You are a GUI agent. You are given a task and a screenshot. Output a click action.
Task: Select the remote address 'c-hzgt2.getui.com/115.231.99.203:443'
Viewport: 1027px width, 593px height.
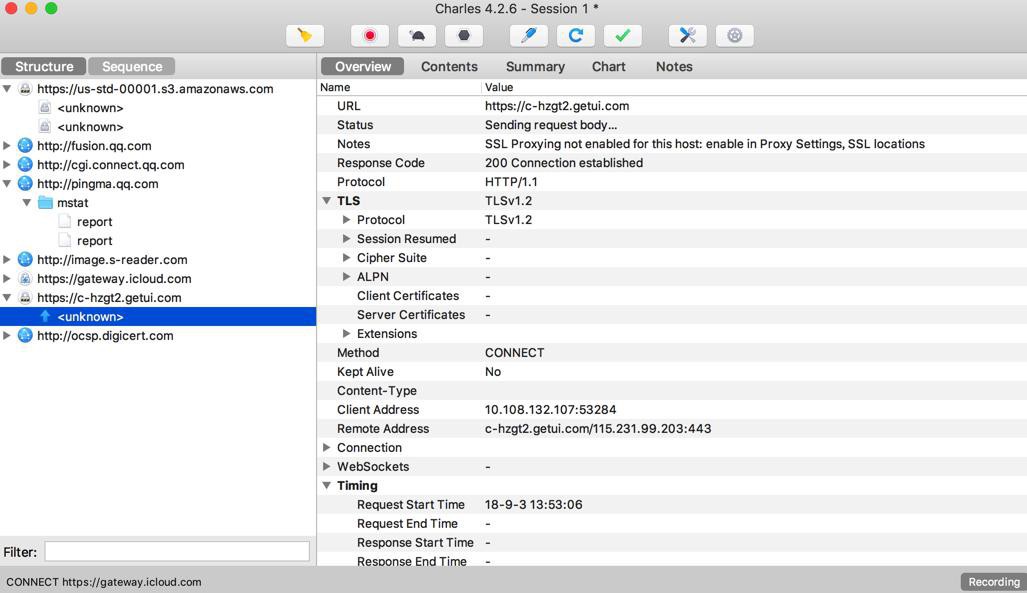pyautogui.click(x=598, y=429)
